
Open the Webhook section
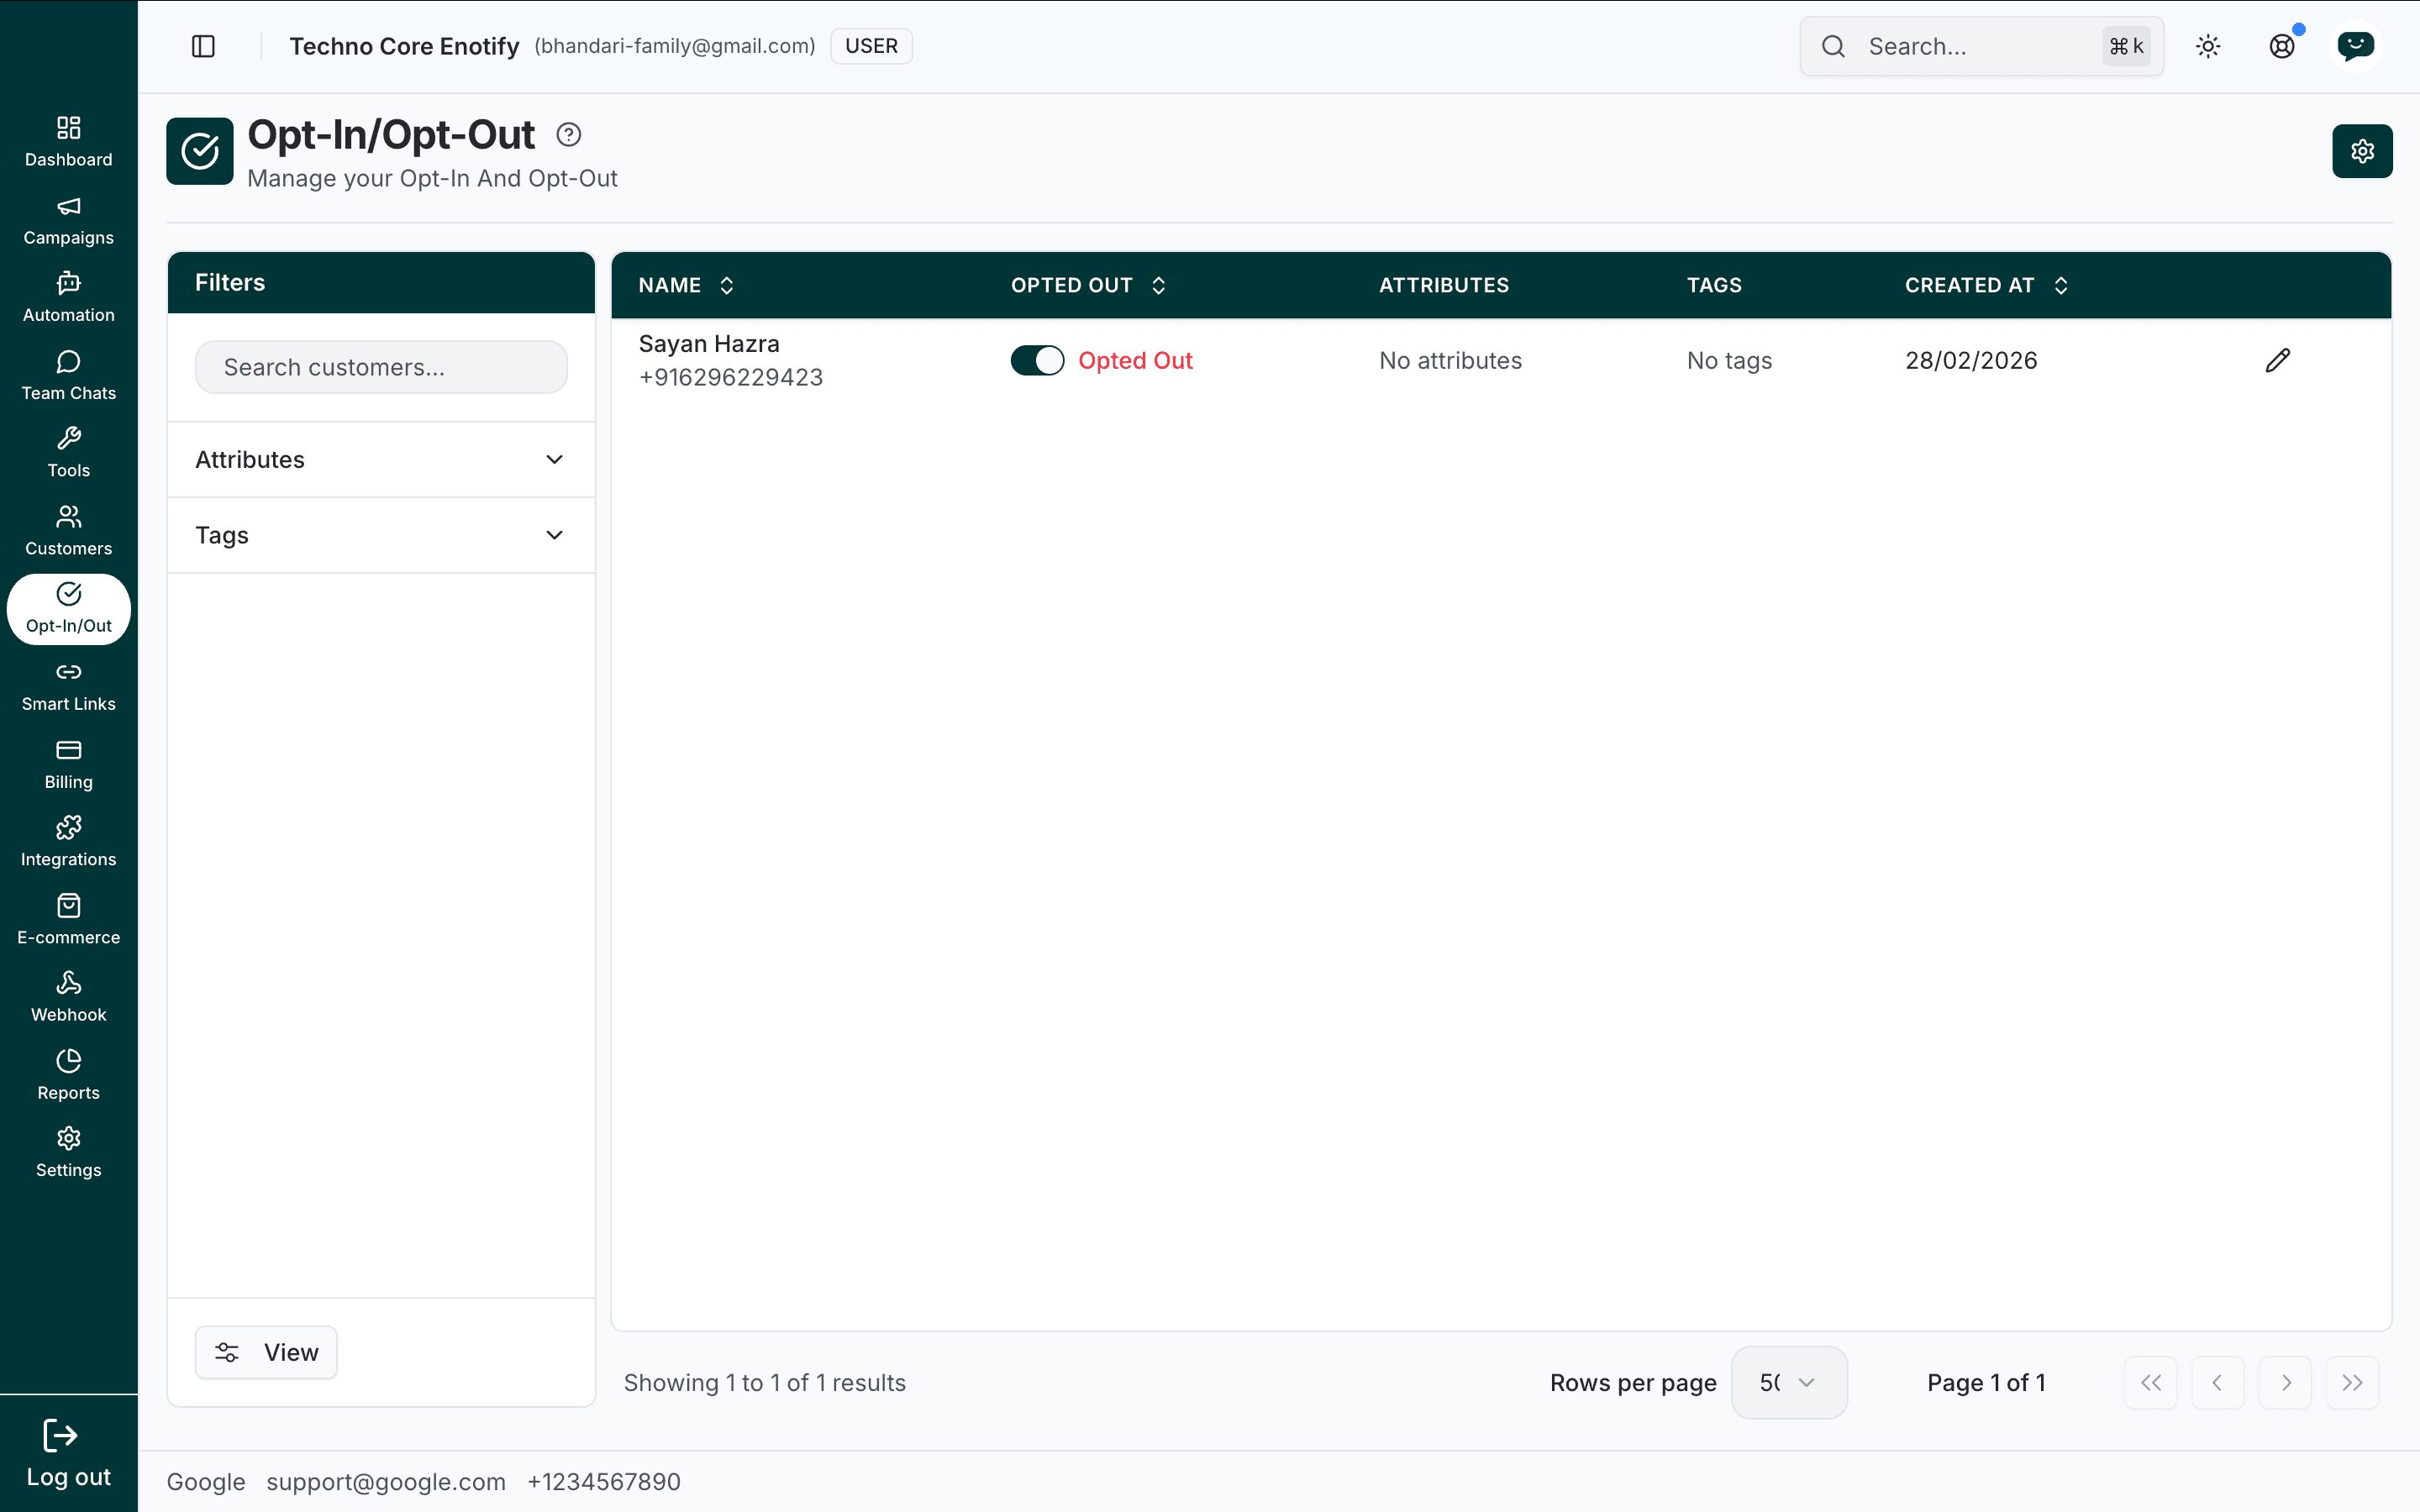pos(68,998)
